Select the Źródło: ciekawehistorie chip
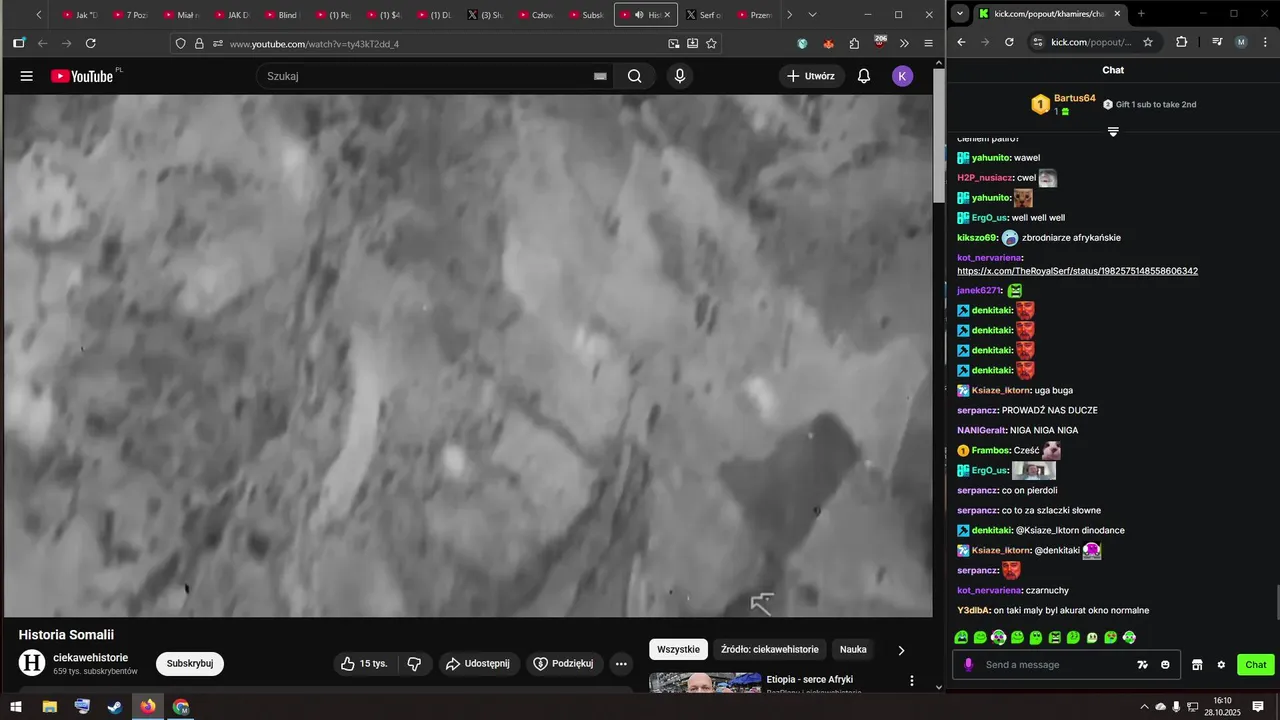 pyautogui.click(x=770, y=649)
